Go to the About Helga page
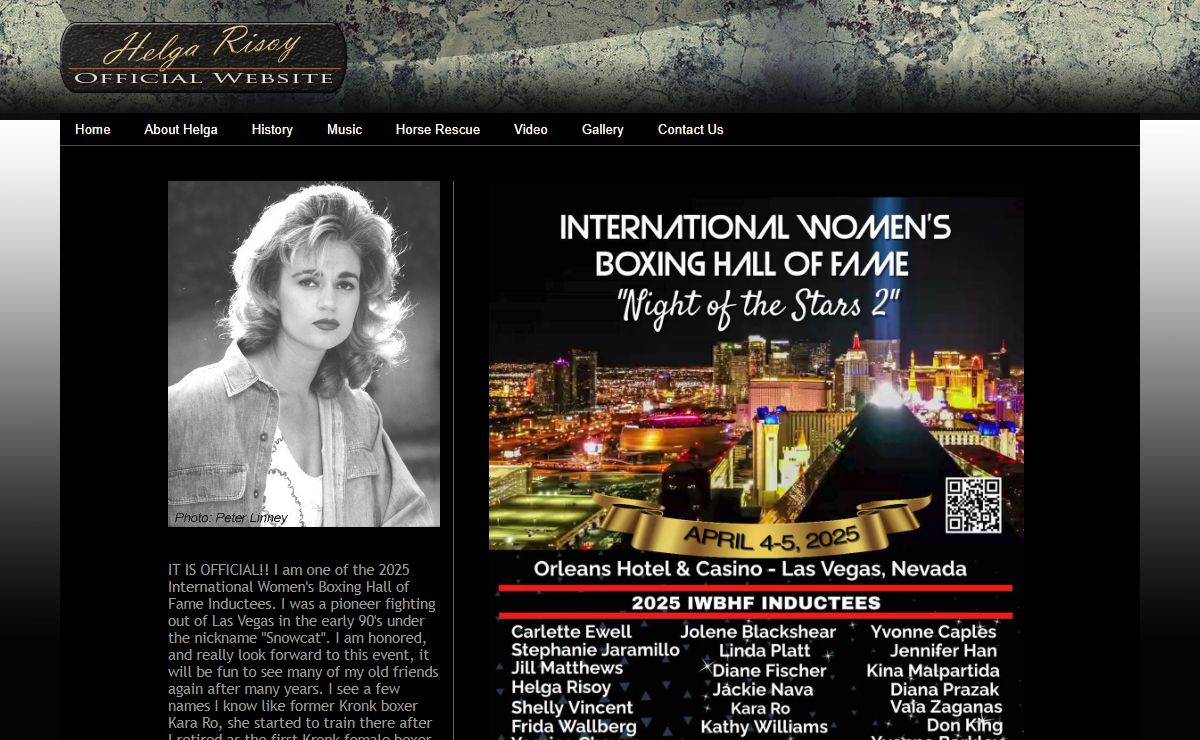This screenshot has height=740, width=1200. coord(181,130)
